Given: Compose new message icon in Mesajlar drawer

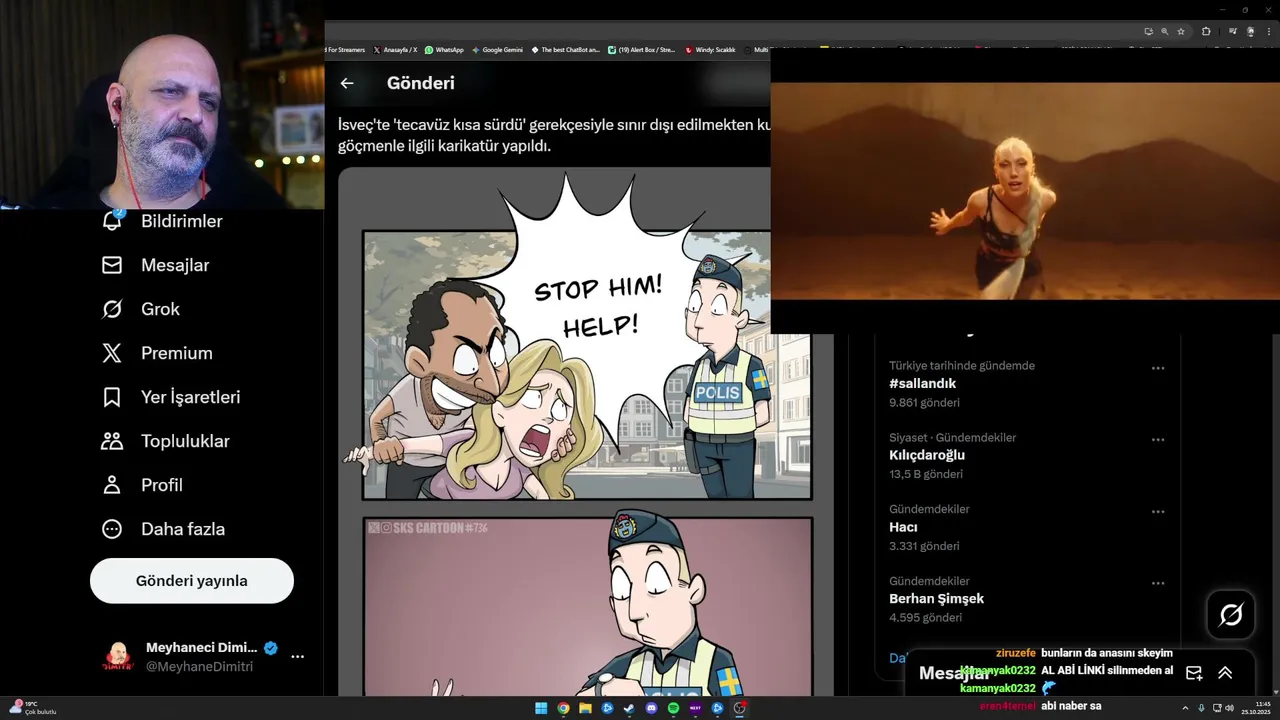Looking at the screenshot, I should pos(1194,673).
